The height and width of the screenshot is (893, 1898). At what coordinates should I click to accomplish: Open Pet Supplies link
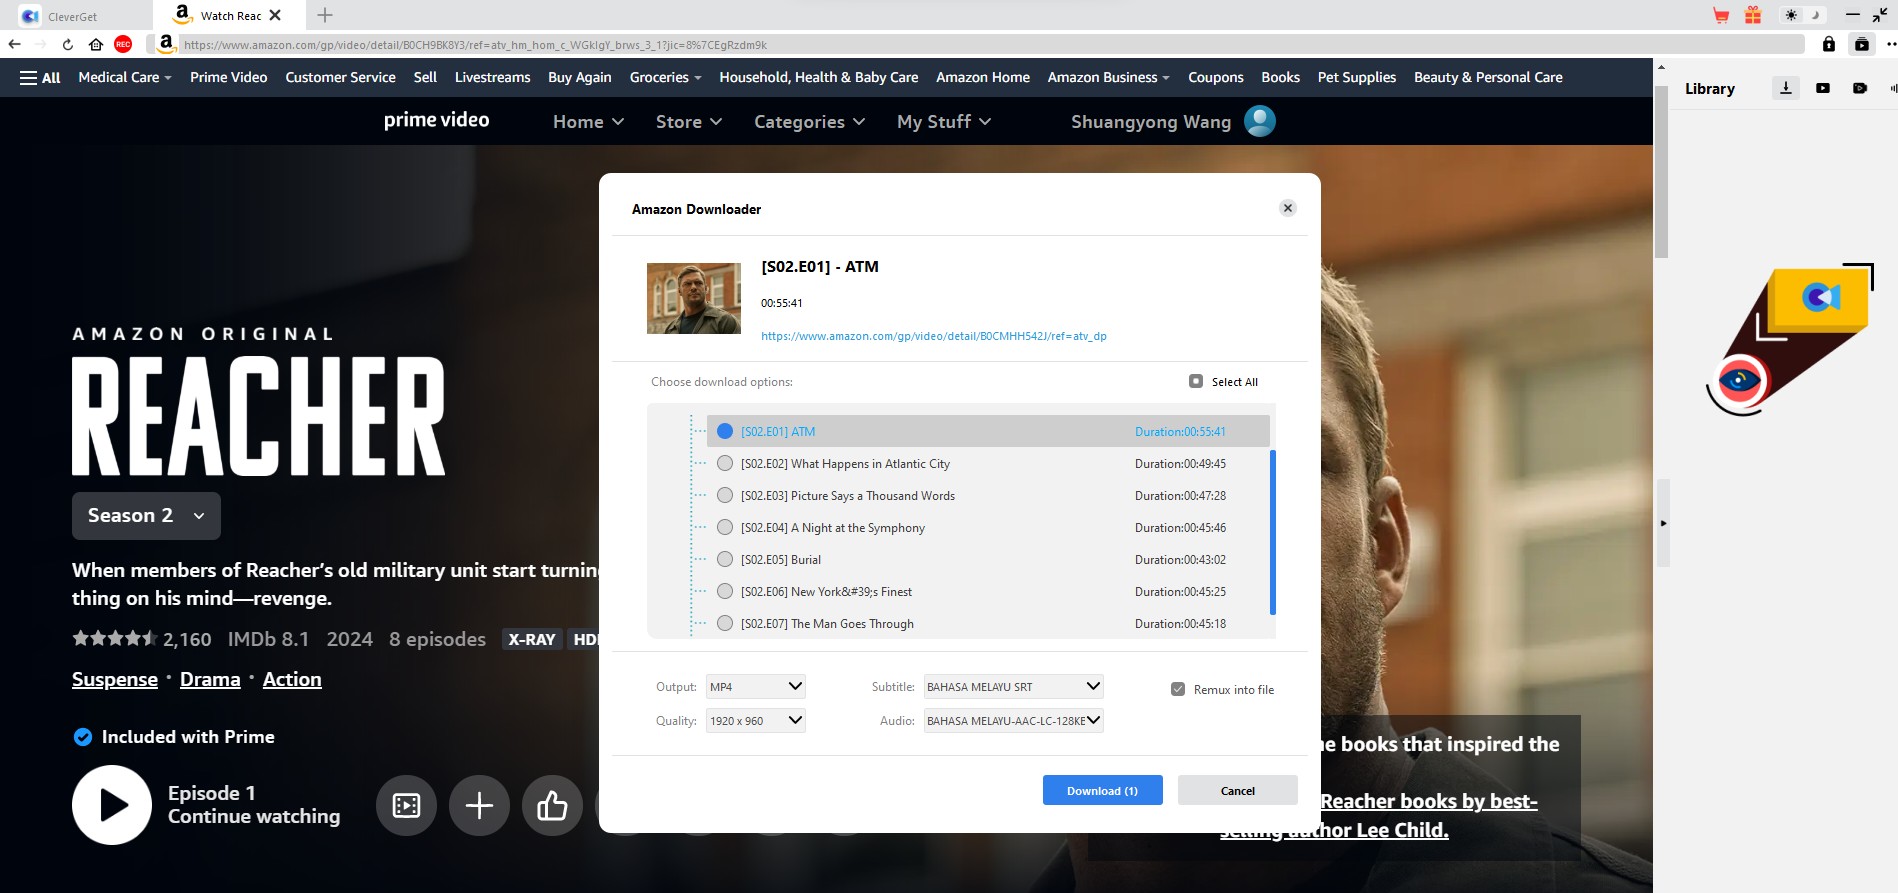pos(1356,77)
